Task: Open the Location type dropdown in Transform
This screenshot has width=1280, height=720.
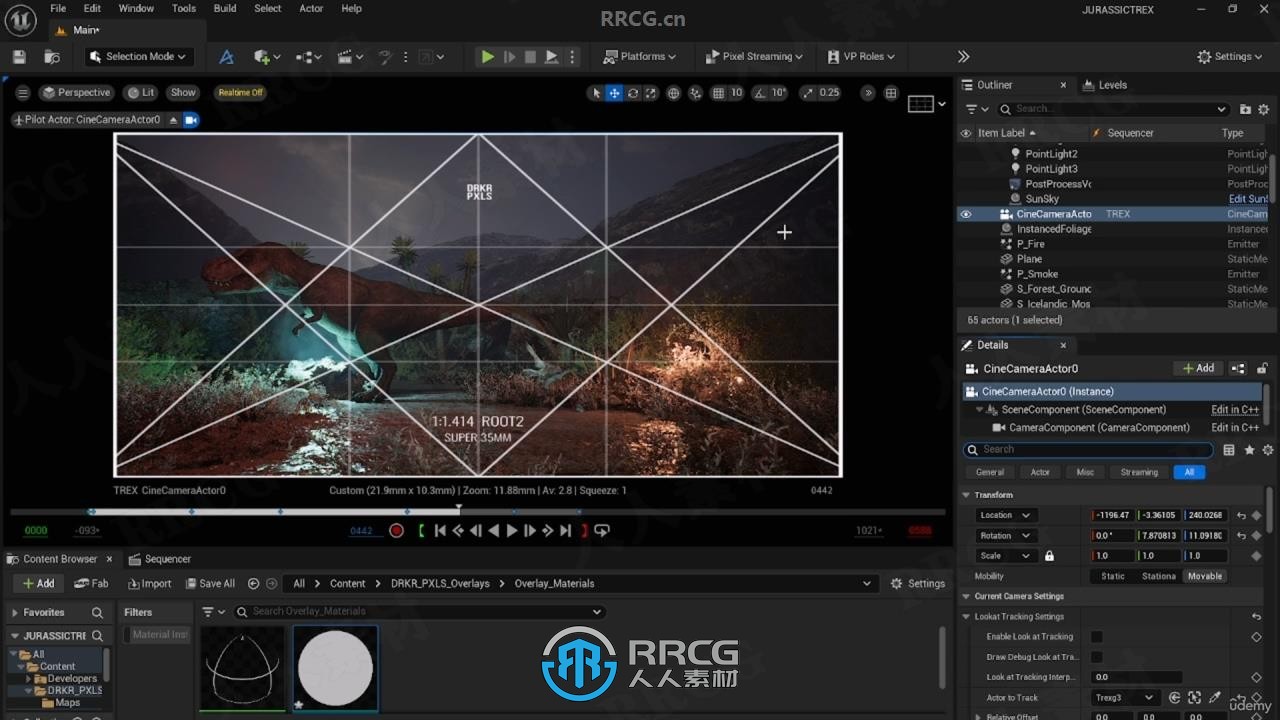Action: pyautogui.click(x=1006, y=515)
